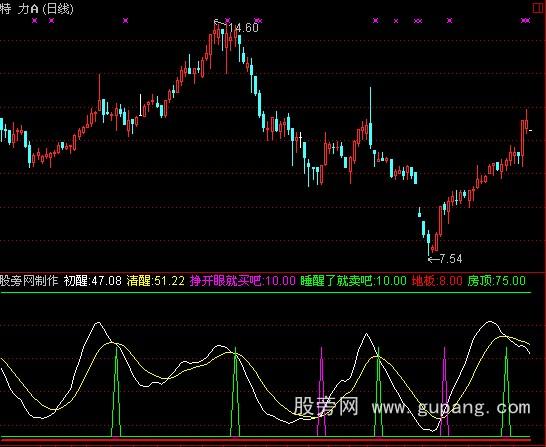This screenshot has height=447, width=546.
Task: Click the chart title 特力A (日线)
Action: click(x=37, y=9)
